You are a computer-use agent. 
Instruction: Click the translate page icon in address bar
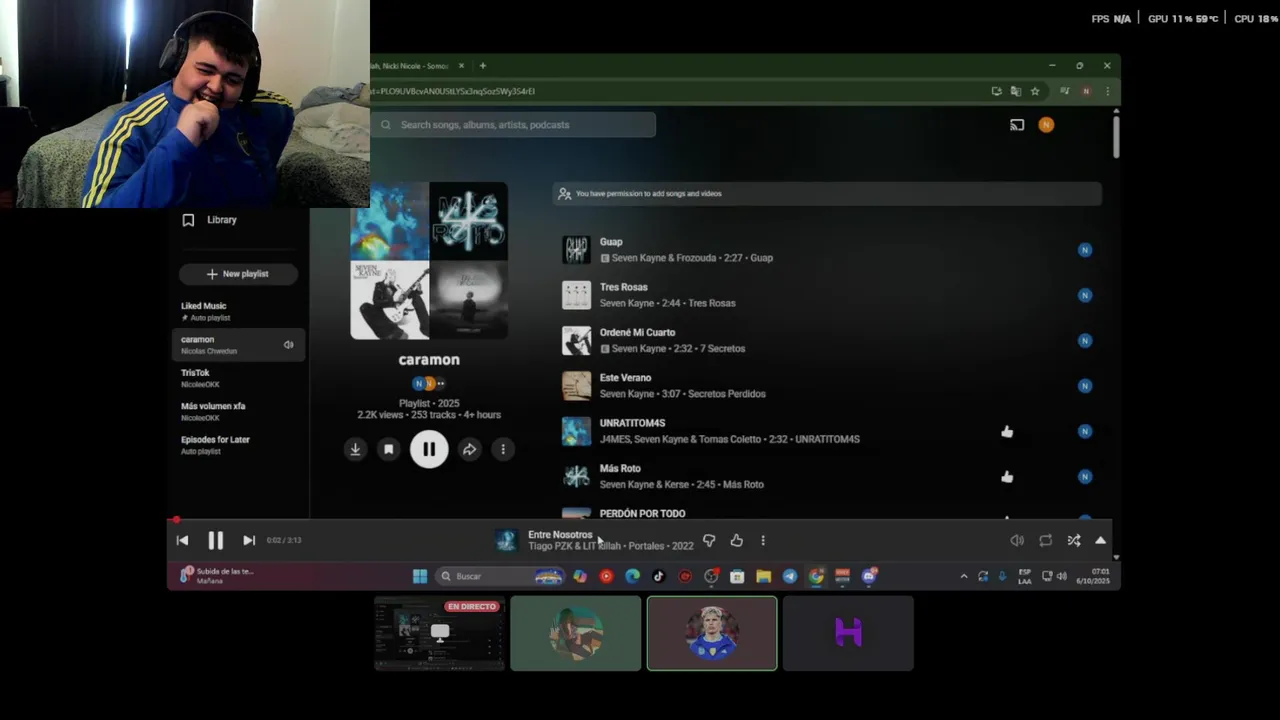[x=1016, y=91]
